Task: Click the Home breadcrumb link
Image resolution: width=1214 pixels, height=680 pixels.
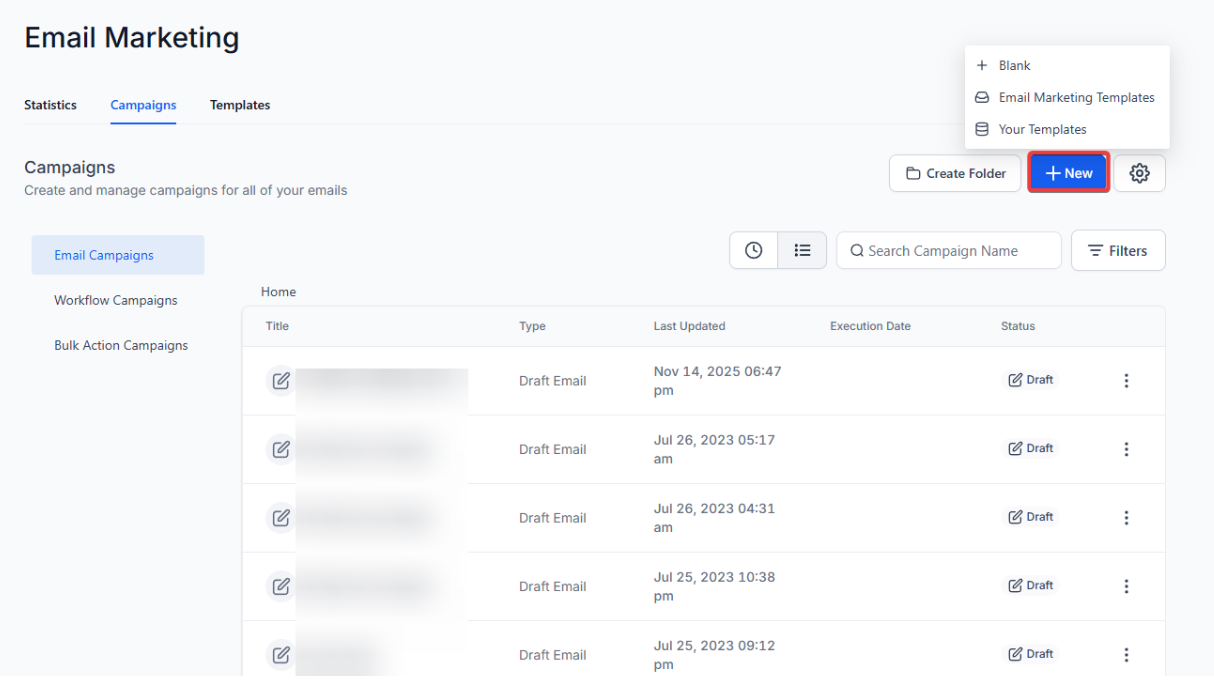Action: click(278, 292)
